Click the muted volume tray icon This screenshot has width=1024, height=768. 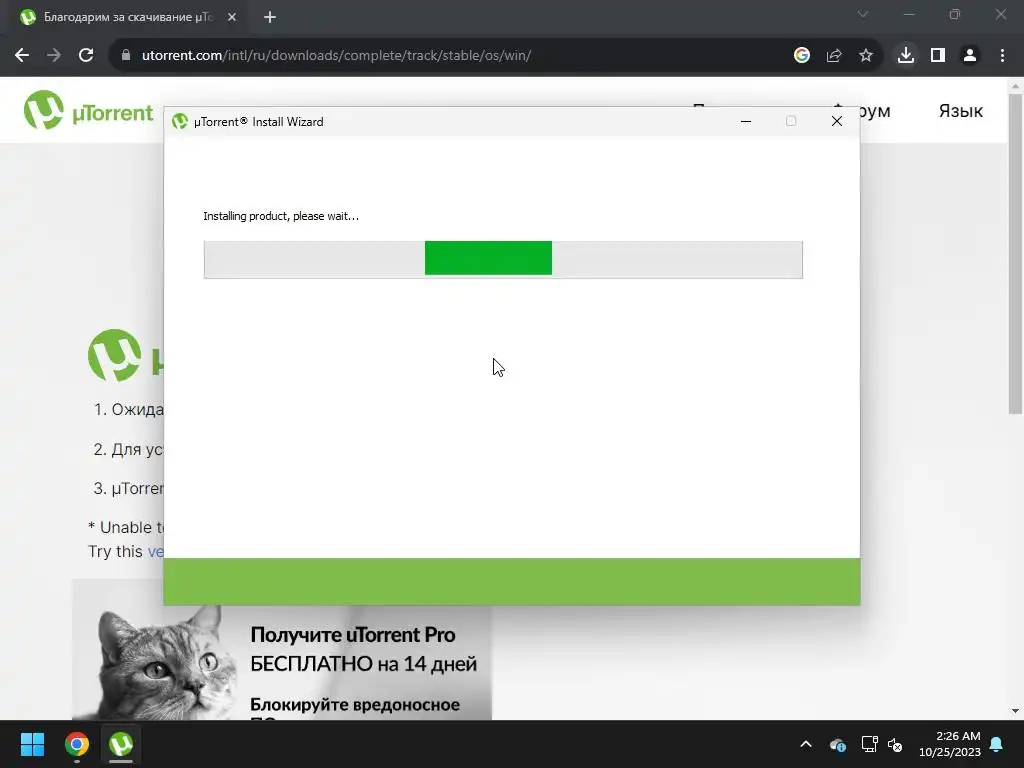(x=895, y=744)
